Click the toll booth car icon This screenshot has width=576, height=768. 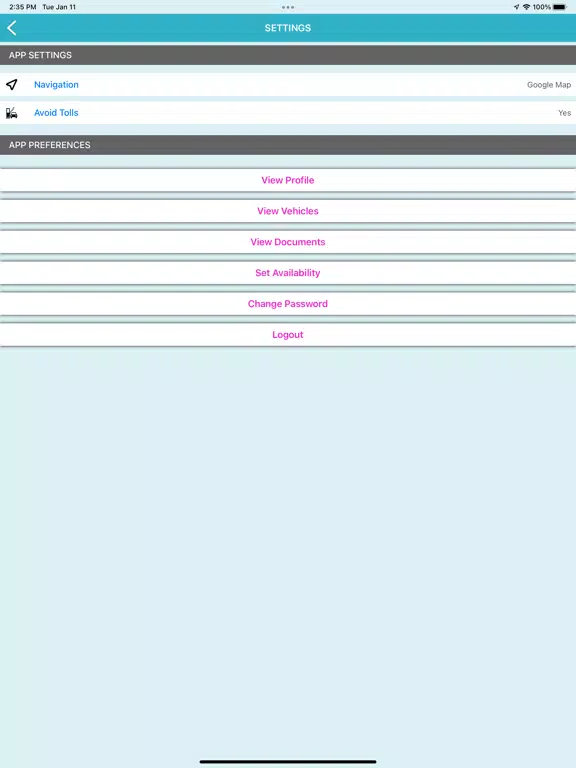pos(12,113)
